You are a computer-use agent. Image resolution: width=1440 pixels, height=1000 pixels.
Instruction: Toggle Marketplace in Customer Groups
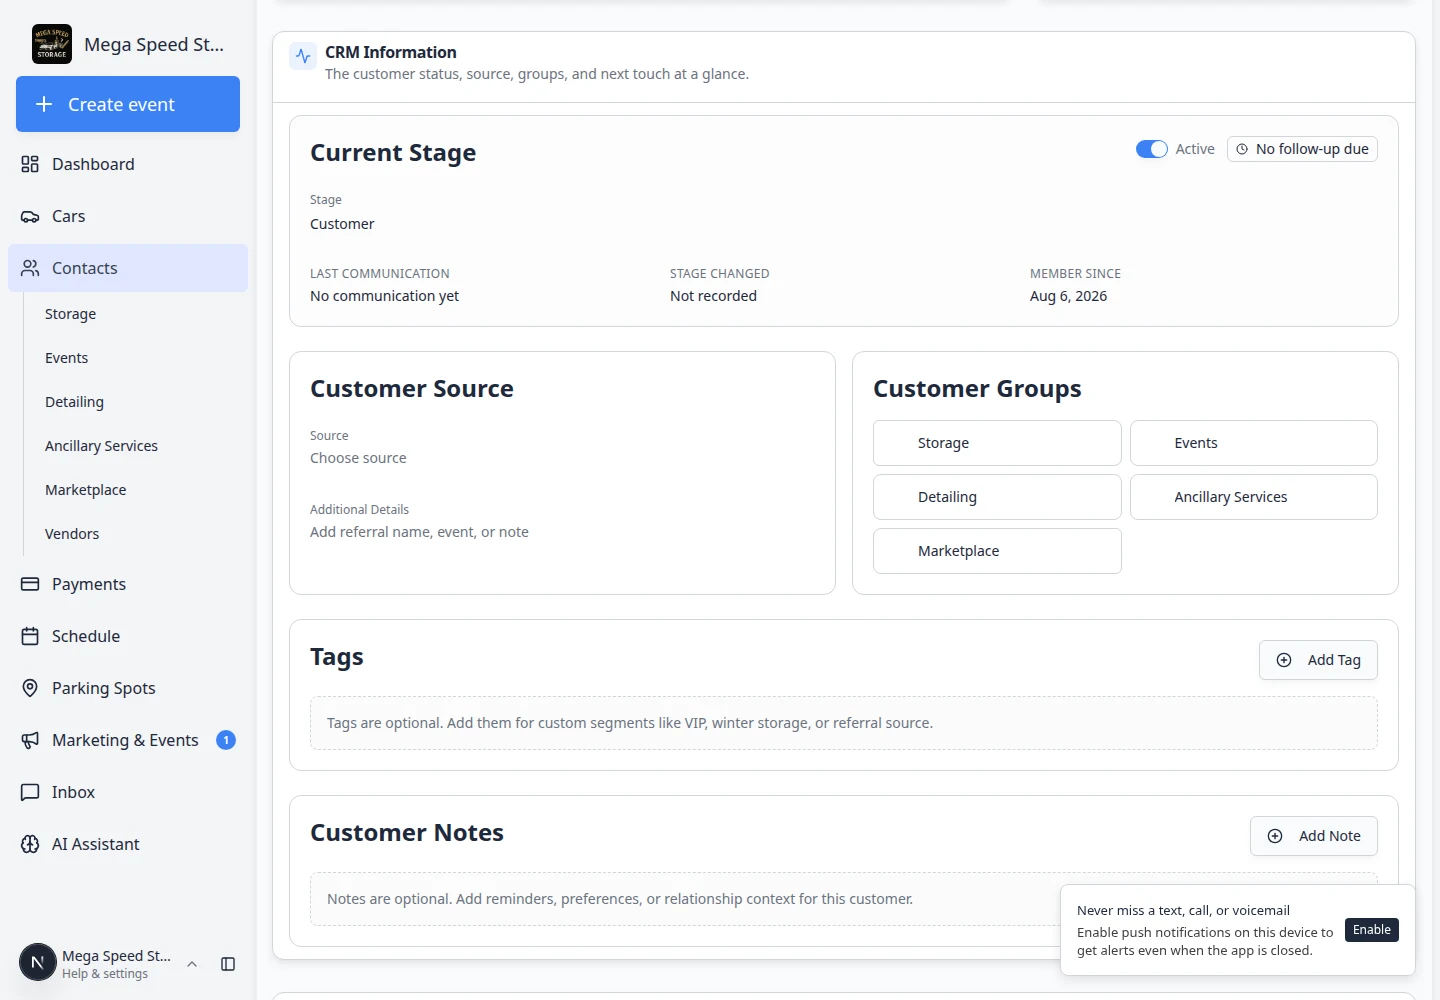pyautogui.click(x=997, y=551)
